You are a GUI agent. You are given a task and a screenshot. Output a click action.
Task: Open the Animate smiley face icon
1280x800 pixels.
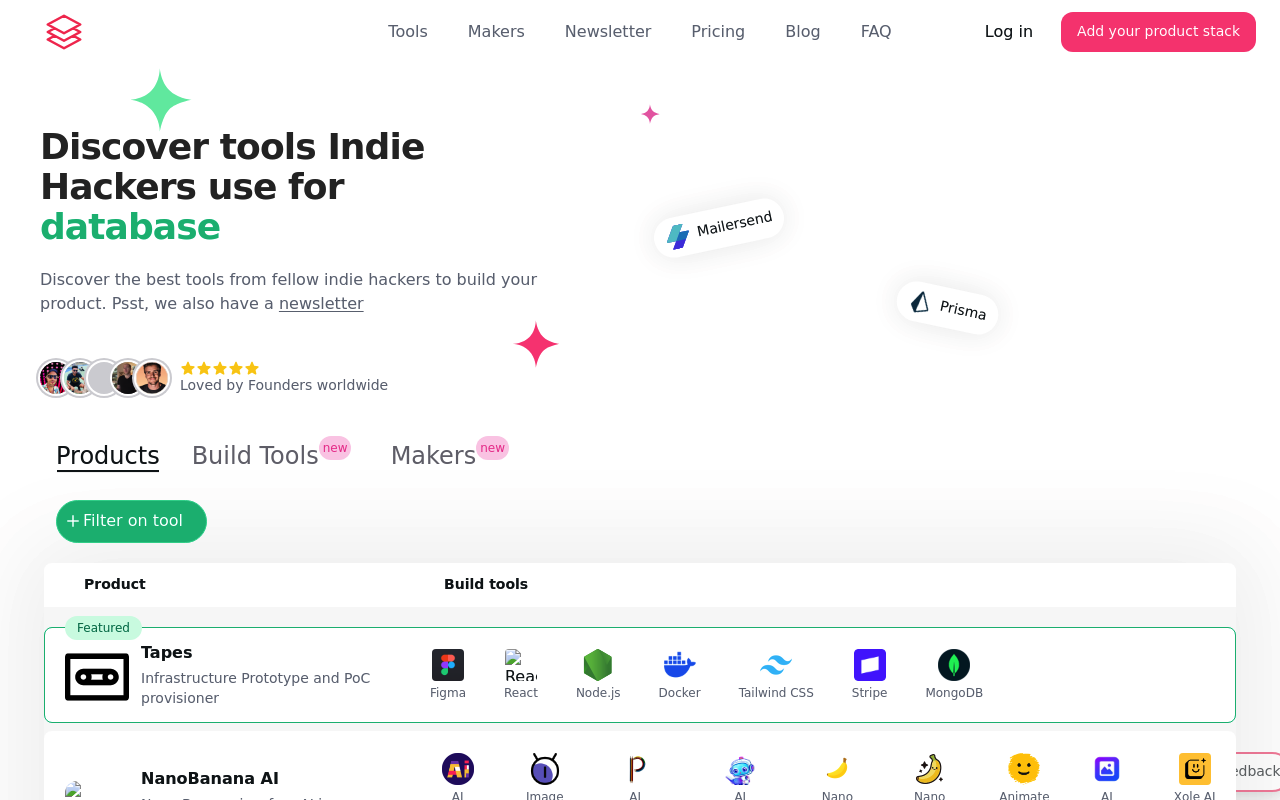(x=1024, y=769)
